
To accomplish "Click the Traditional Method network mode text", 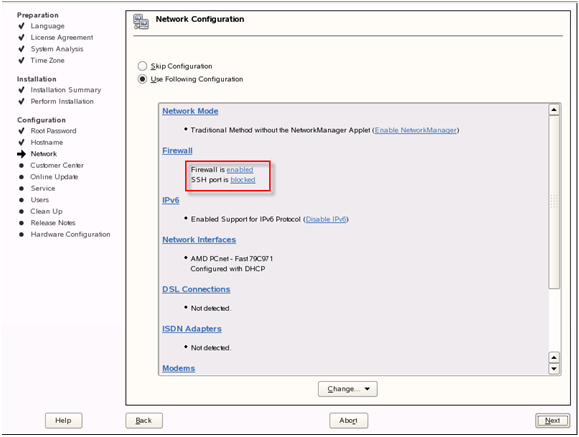I will 280,130.
